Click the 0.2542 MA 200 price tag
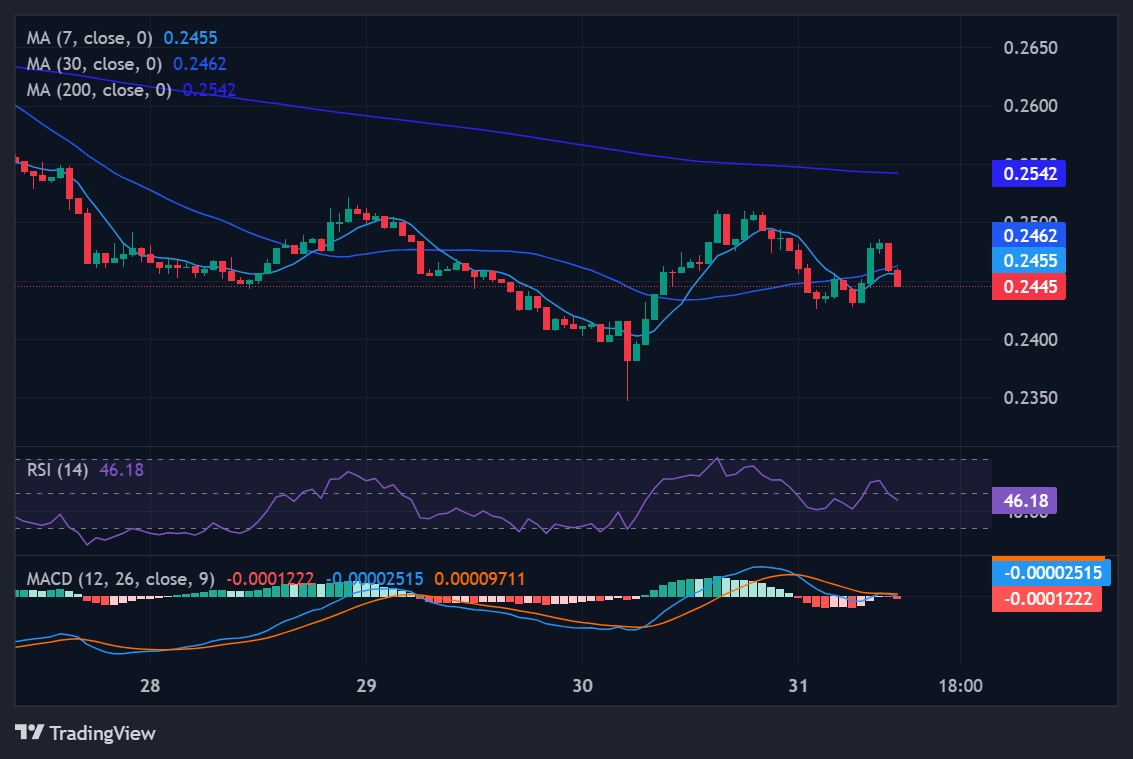Screen dimensions: 1133x759 coord(1028,173)
